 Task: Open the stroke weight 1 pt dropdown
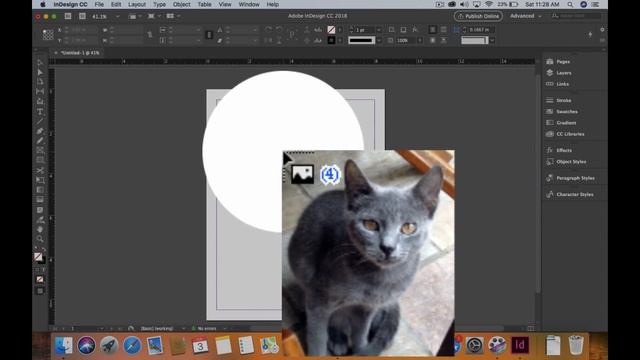click(x=379, y=30)
